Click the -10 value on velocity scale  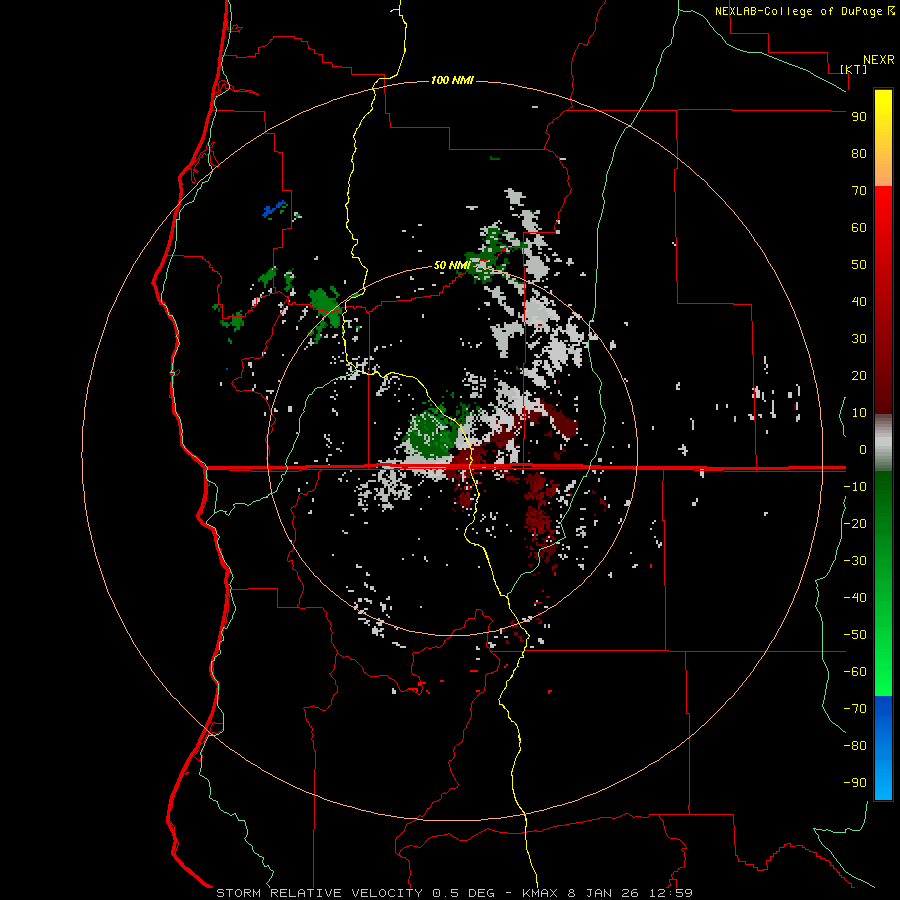pyautogui.click(x=855, y=487)
